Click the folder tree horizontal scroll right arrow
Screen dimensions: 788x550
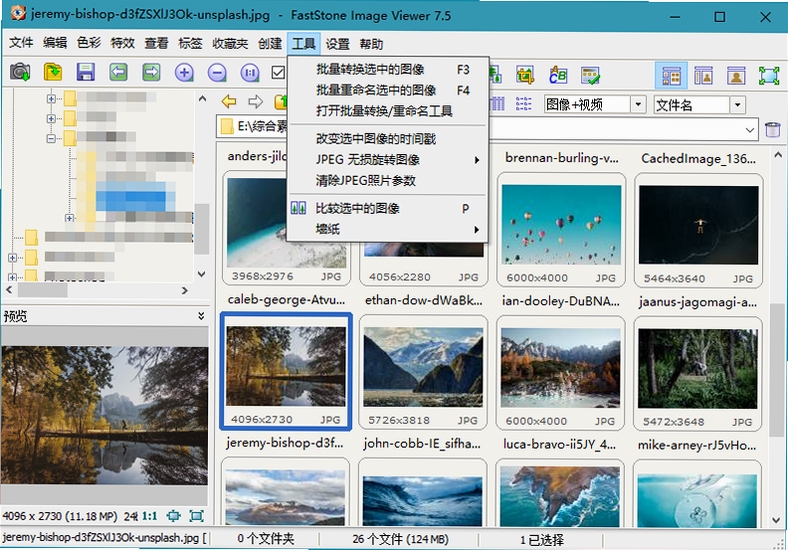click(x=185, y=291)
